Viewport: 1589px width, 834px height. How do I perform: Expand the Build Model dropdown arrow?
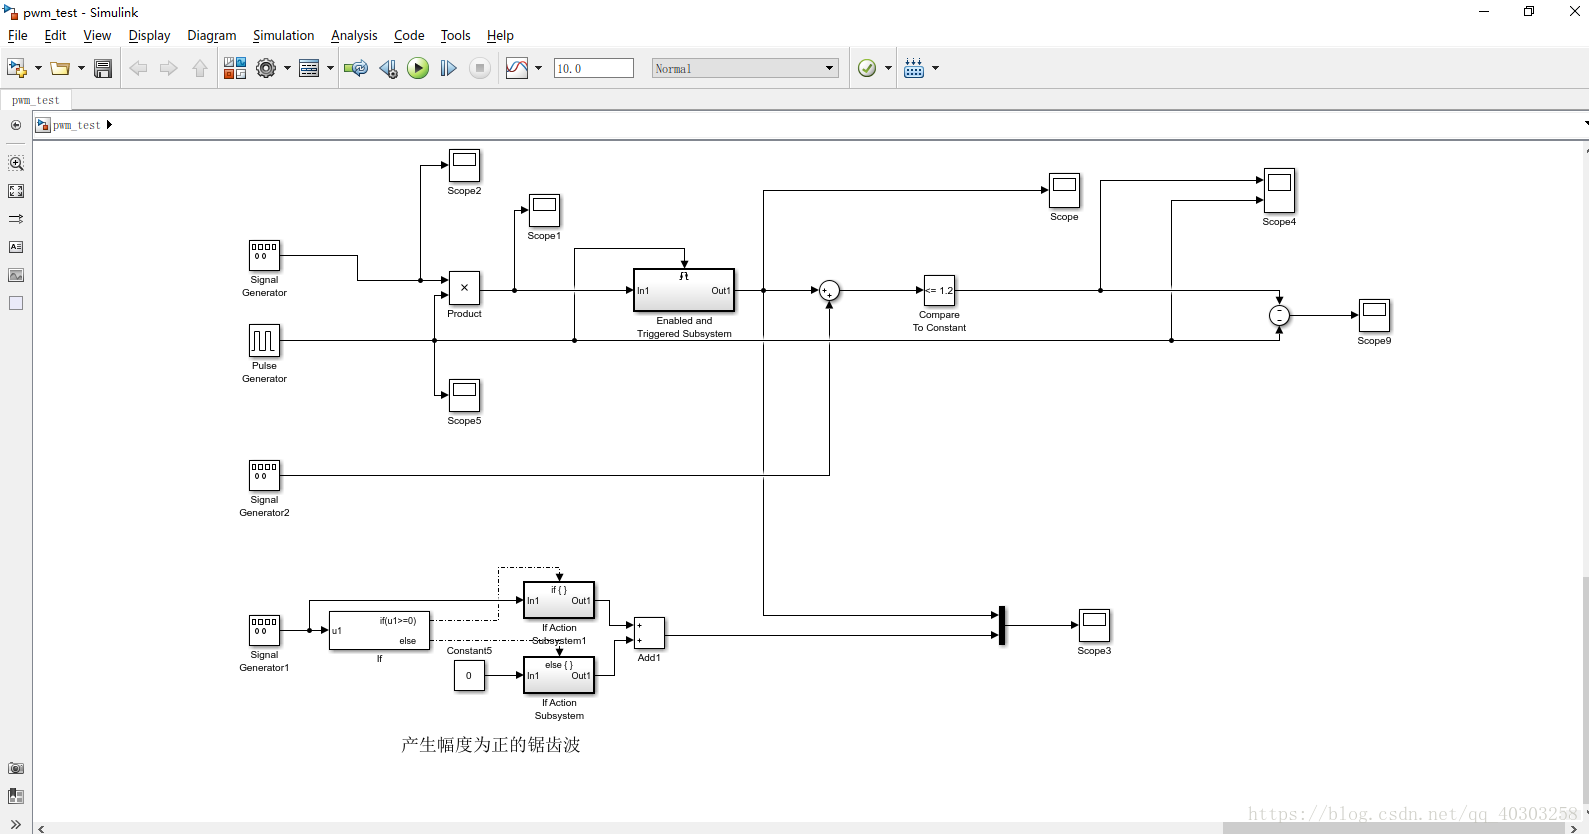click(x=935, y=68)
